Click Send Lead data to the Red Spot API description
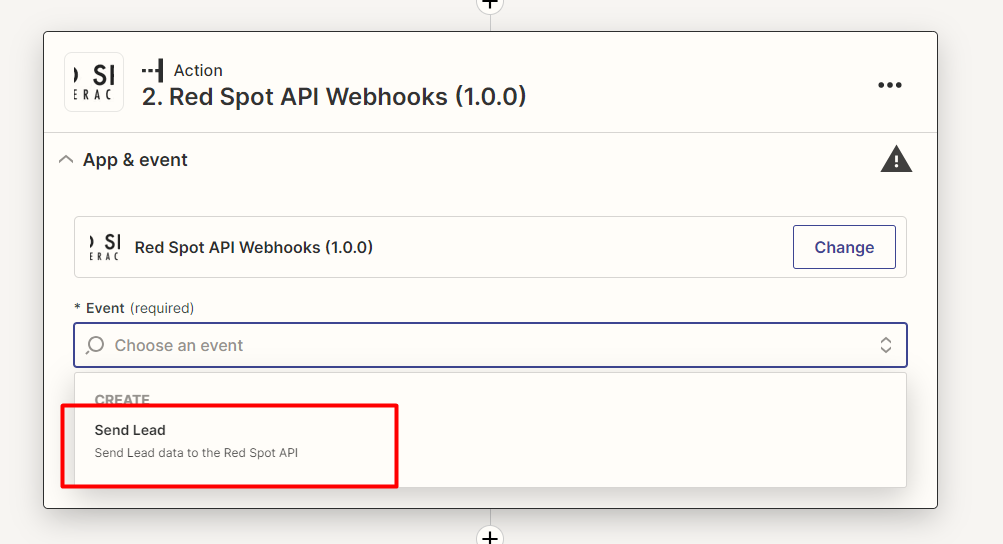Screen dimensions: 1003x544 pos(196,453)
